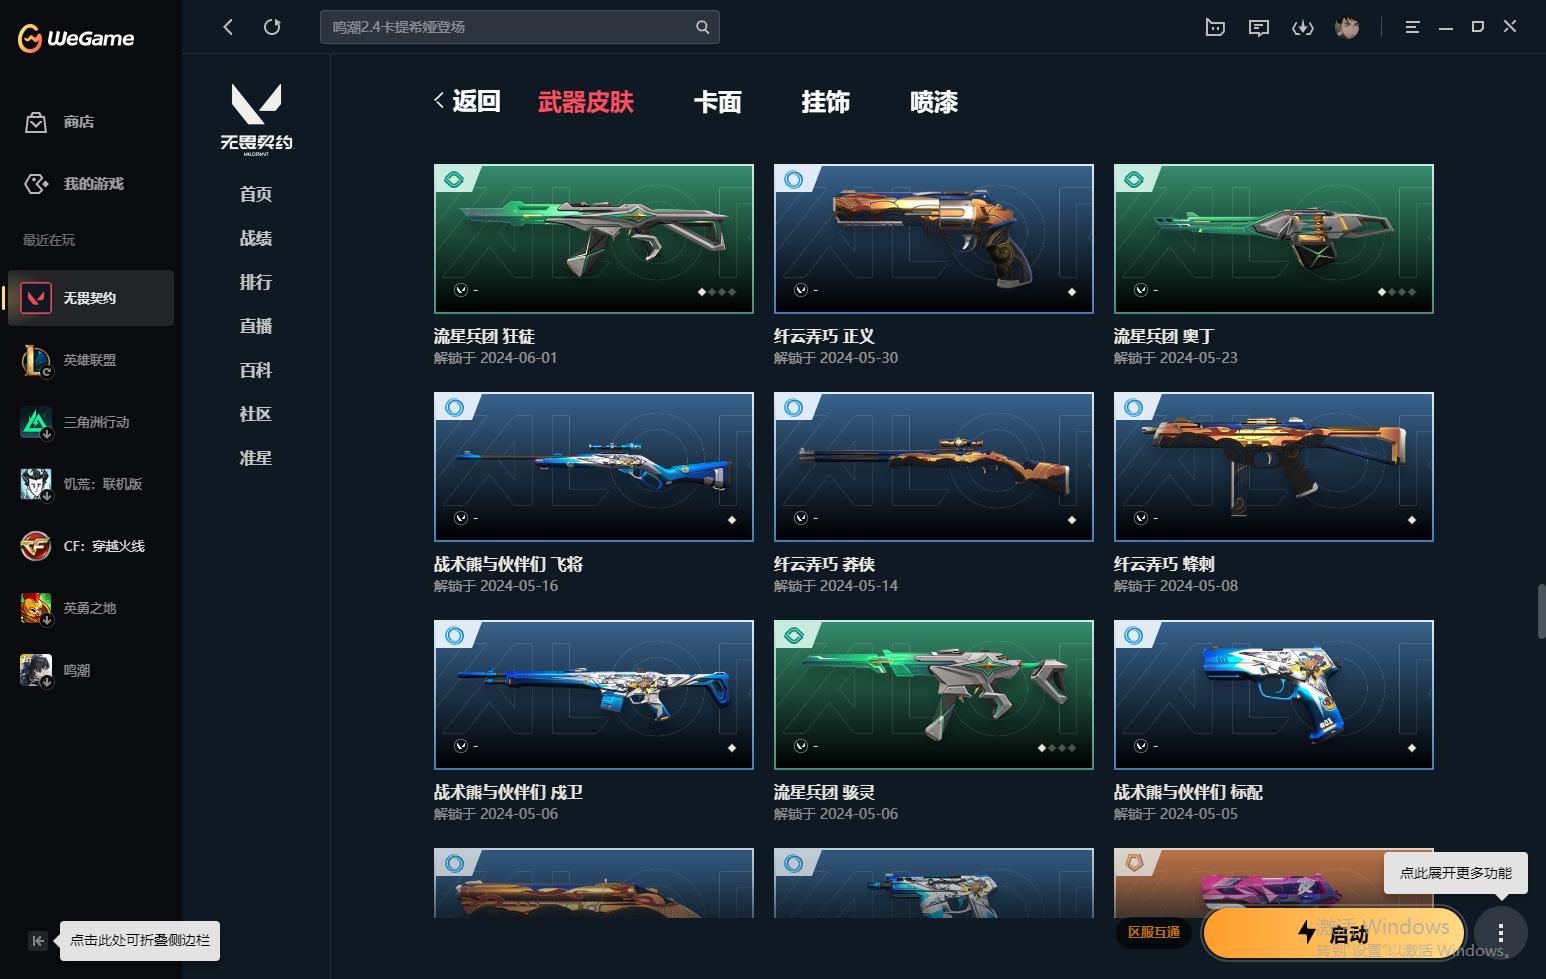1546x979 pixels.
Task: Collapse the sidebar with the fold icon
Action: 38,940
